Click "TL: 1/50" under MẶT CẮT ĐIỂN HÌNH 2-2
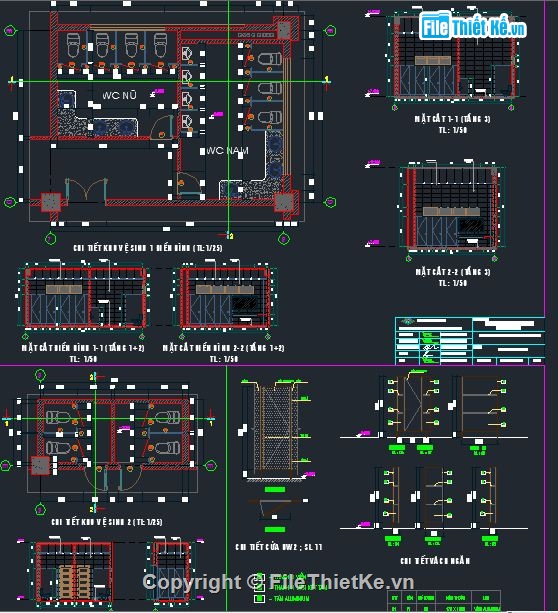558x613 pixels. click(x=224, y=358)
